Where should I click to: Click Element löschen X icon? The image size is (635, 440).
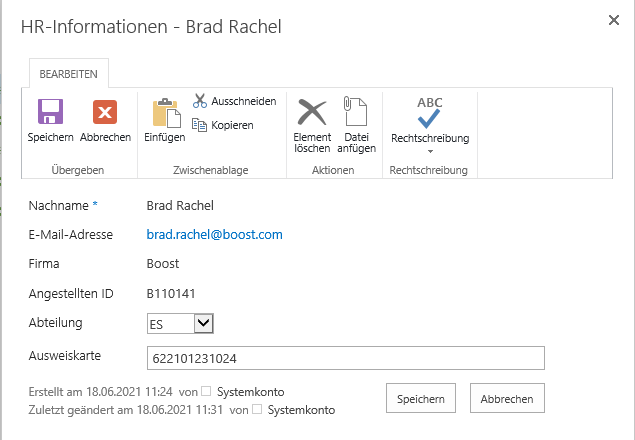[x=312, y=112]
